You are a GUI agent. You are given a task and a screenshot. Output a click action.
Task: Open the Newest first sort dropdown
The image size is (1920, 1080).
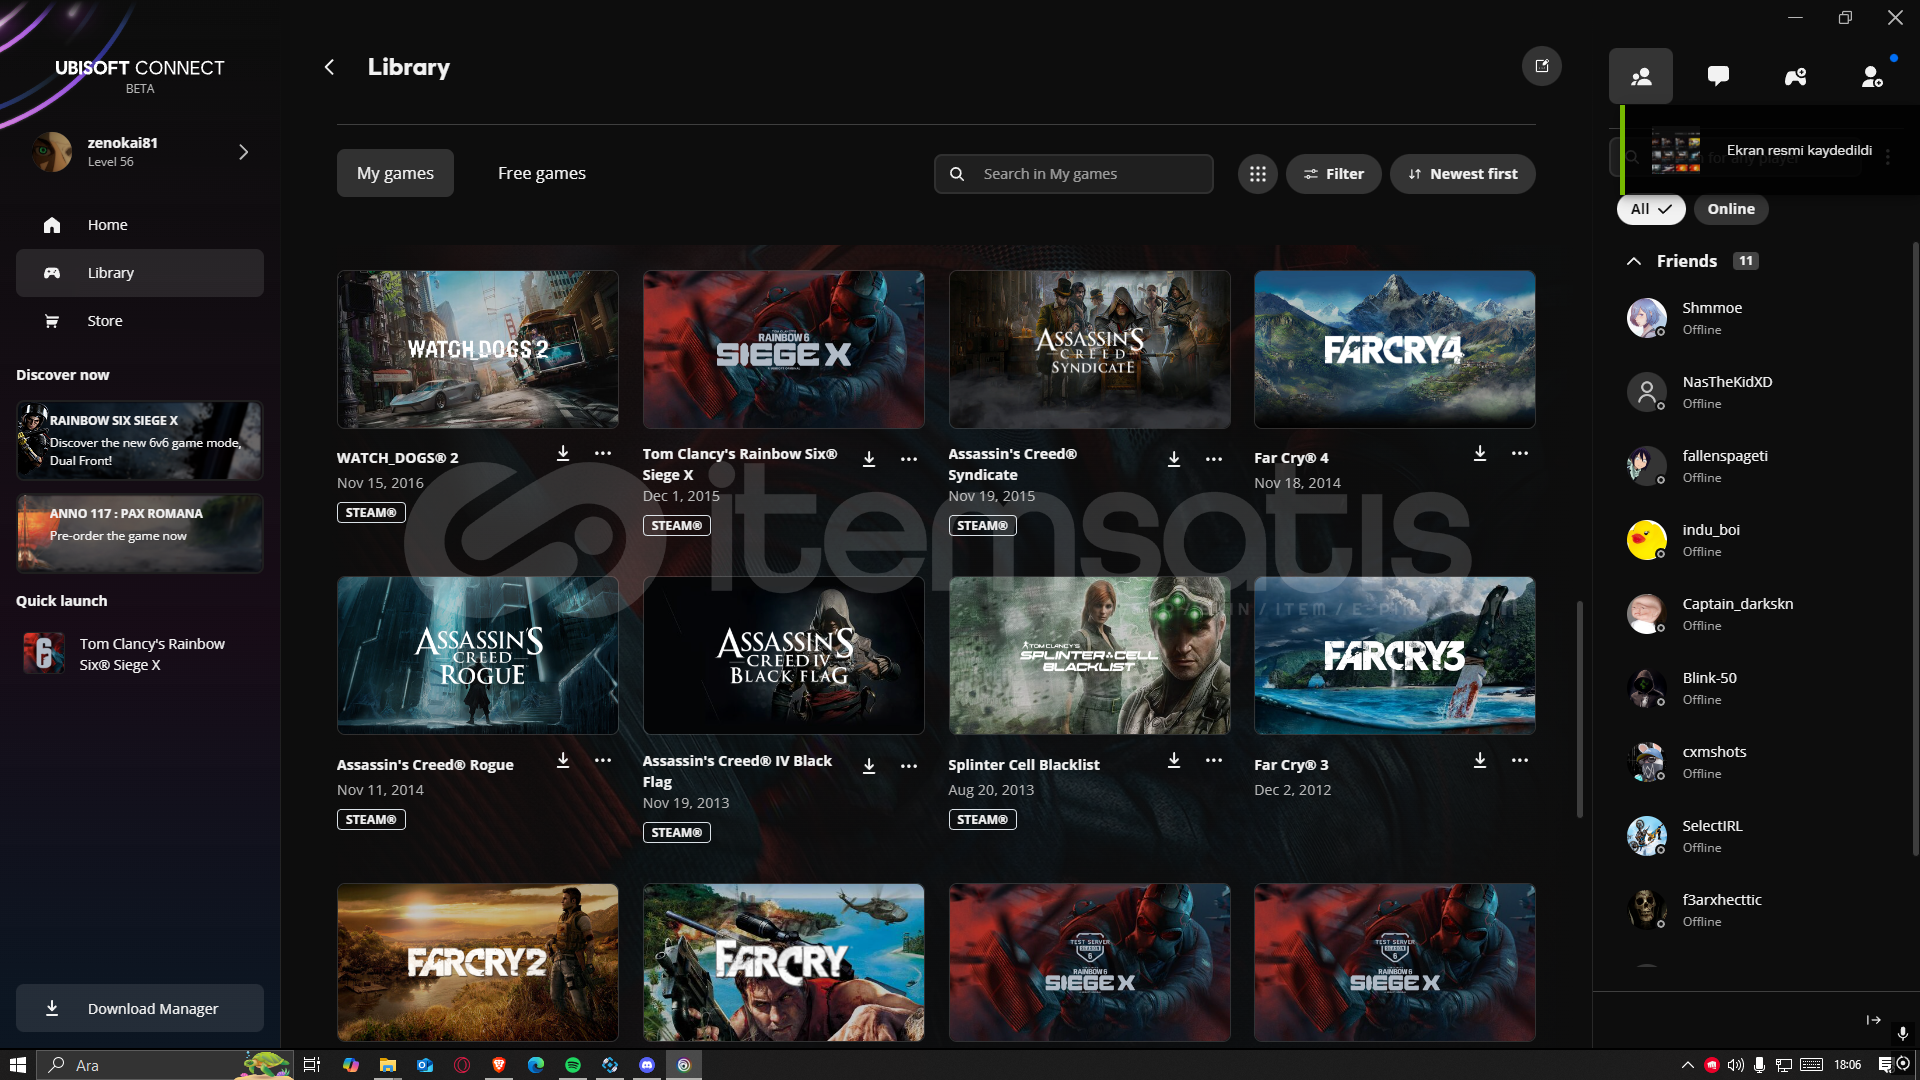click(x=1462, y=174)
